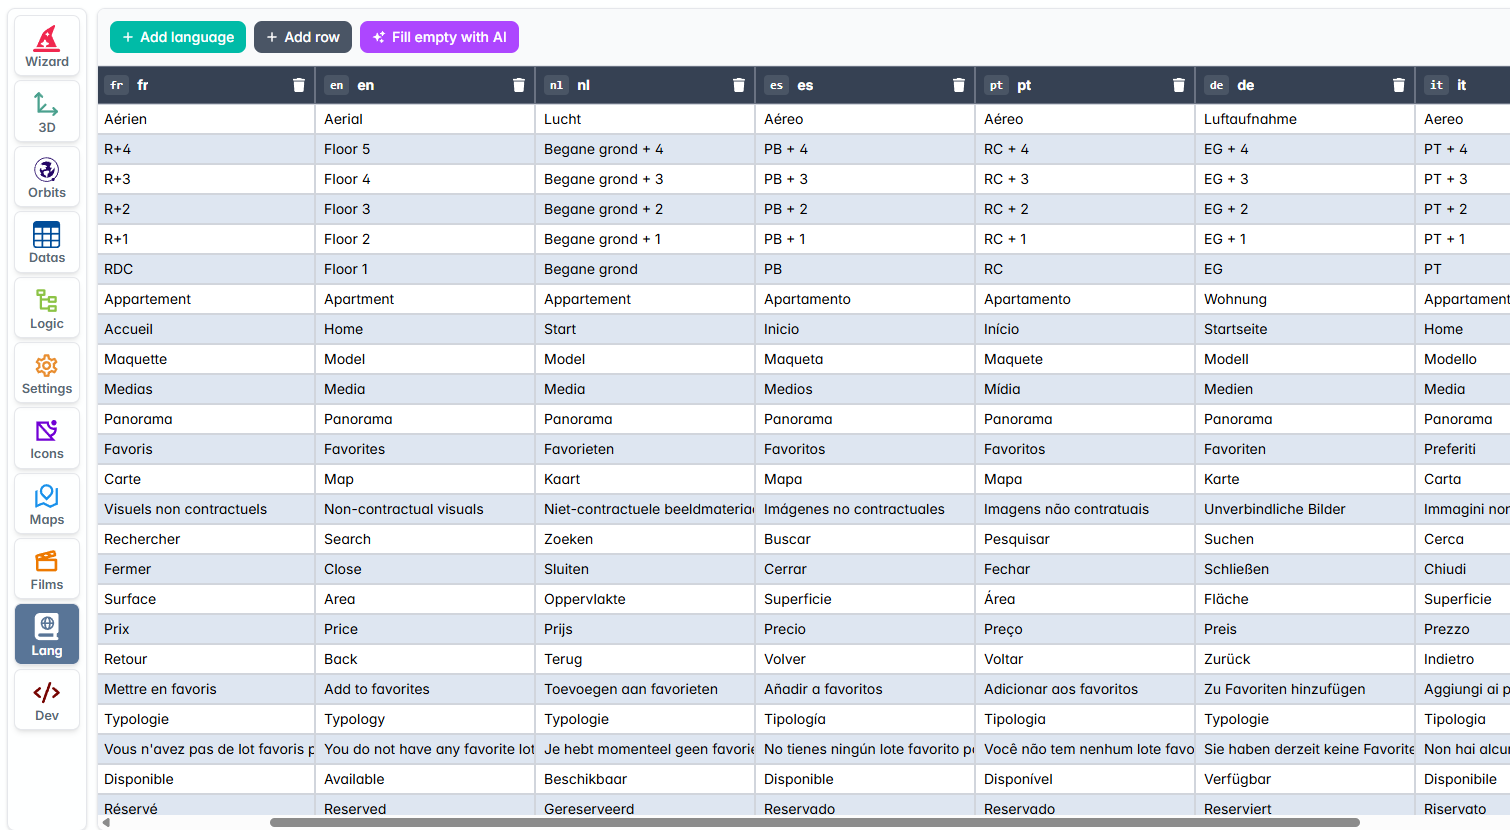Click the Add language button
Image resolution: width=1510 pixels, height=830 pixels.
tap(178, 37)
